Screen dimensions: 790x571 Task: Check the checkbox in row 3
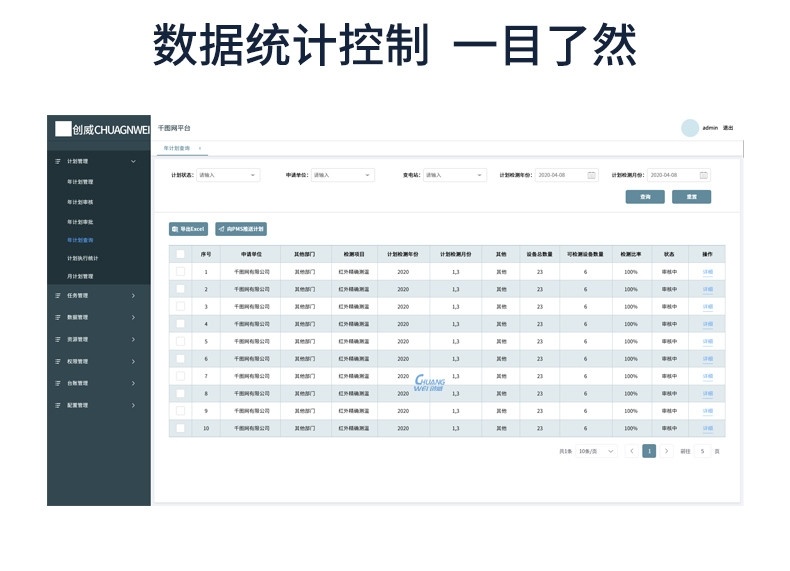point(180,306)
